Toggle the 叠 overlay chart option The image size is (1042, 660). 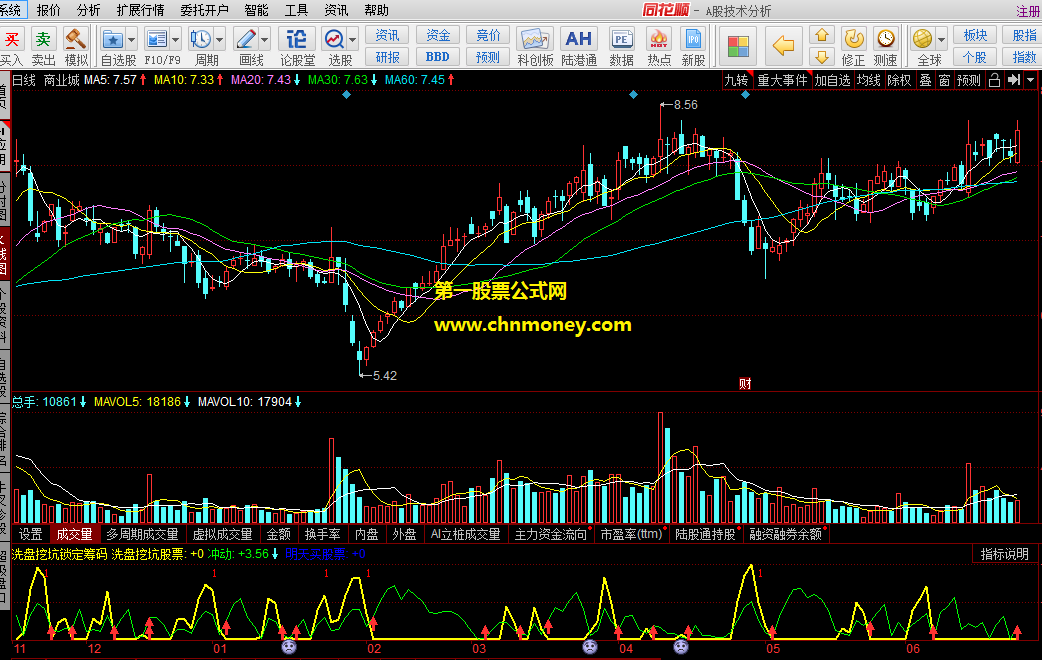[925, 80]
